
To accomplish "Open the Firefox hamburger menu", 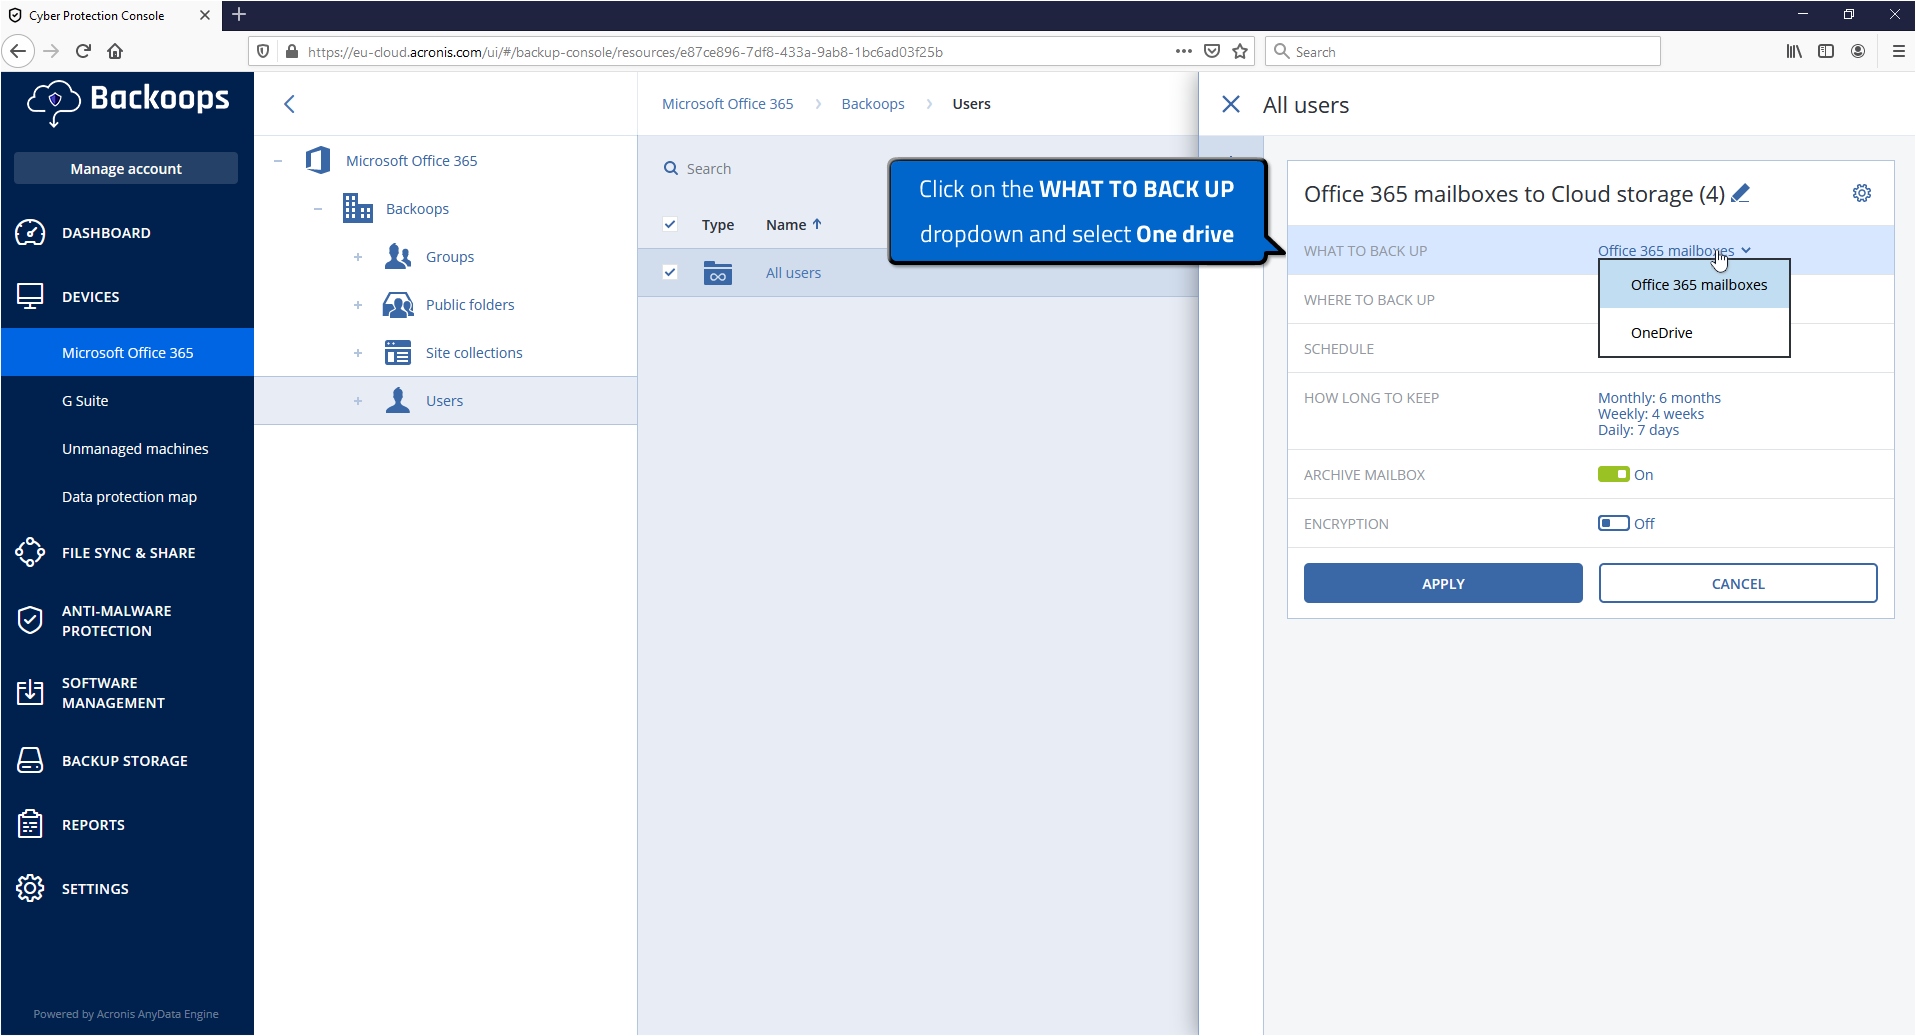I will [x=1899, y=51].
